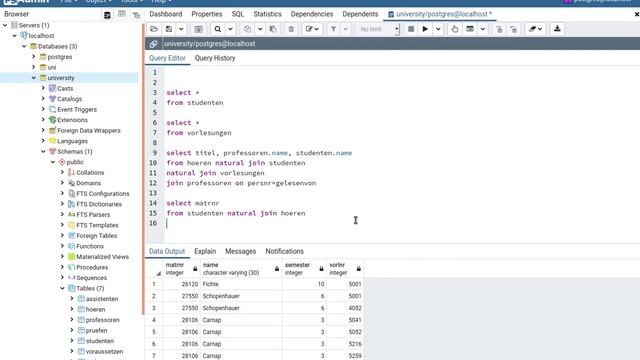Viewport: 640px width, 360px height.
Task: Open the Explain options dropdown
Action: 482,29
